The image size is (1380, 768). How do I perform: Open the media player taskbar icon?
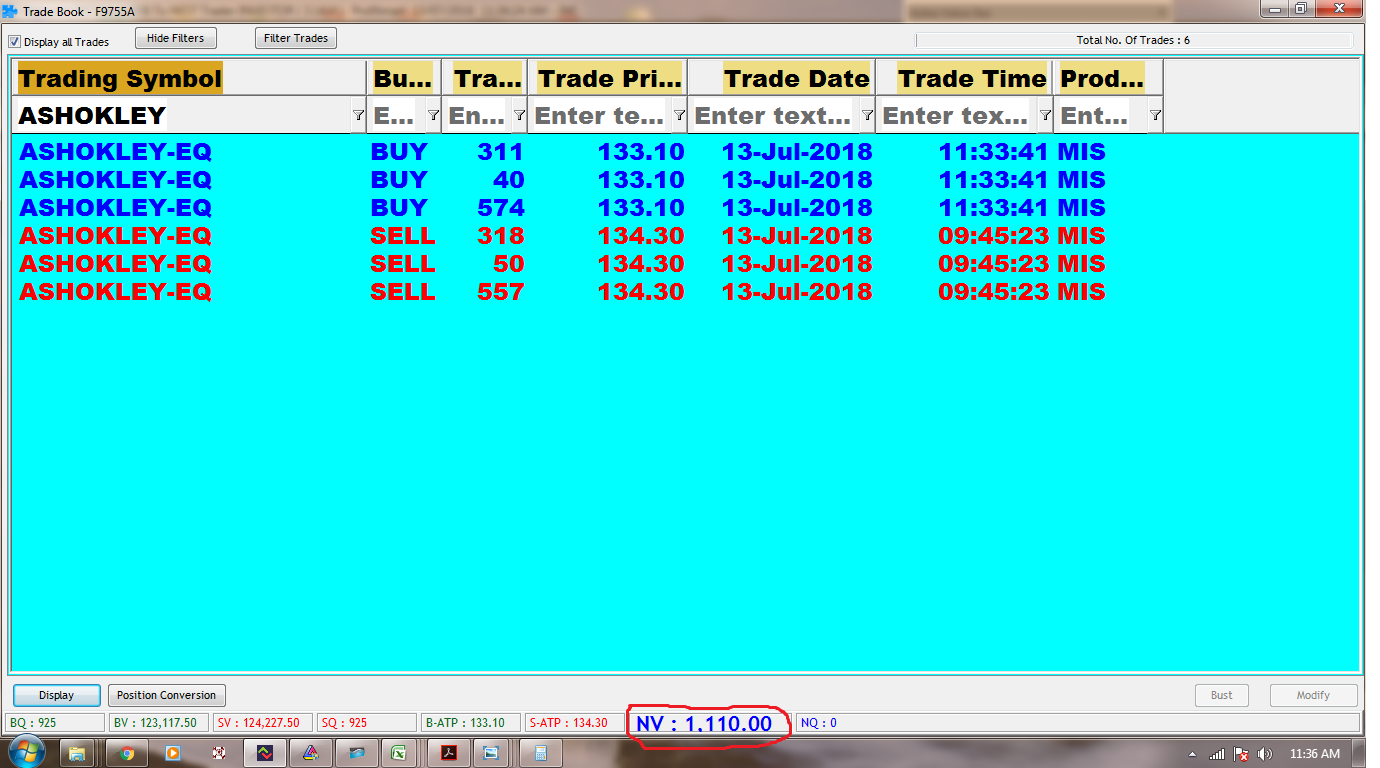(173, 753)
